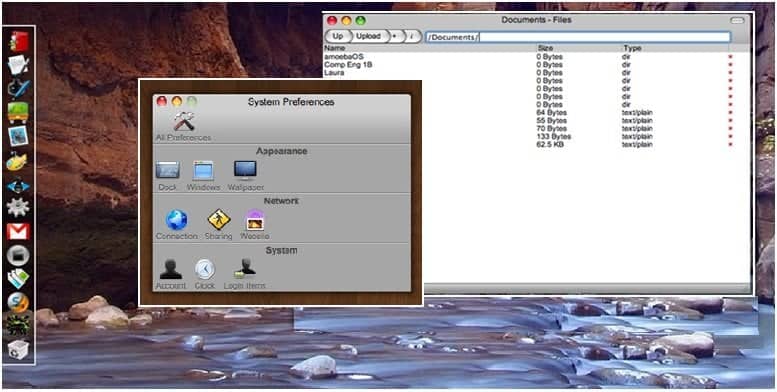Click red asterisk in the 62.5 KB row
777x392 pixels.
(x=730, y=145)
